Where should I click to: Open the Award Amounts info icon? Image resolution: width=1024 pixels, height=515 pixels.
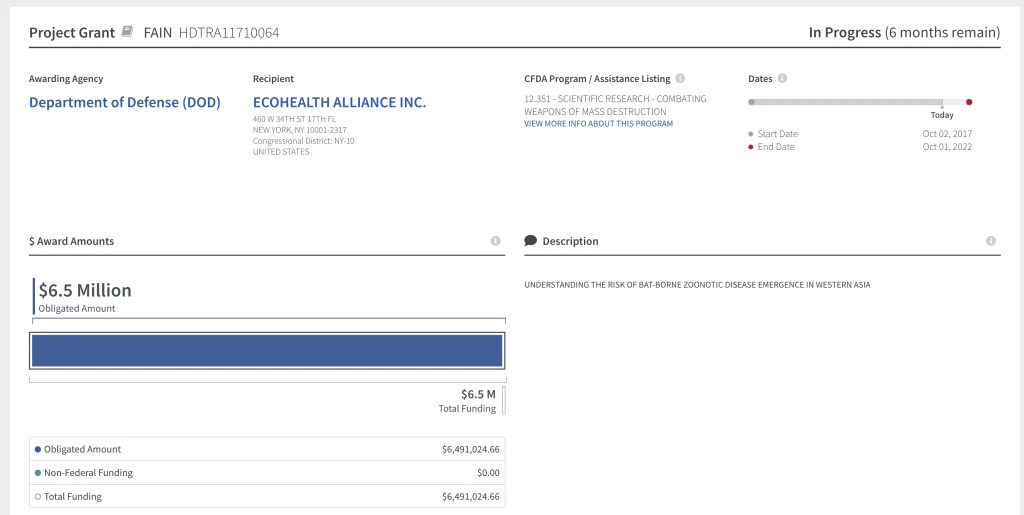pyautogui.click(x=496, y=241)
